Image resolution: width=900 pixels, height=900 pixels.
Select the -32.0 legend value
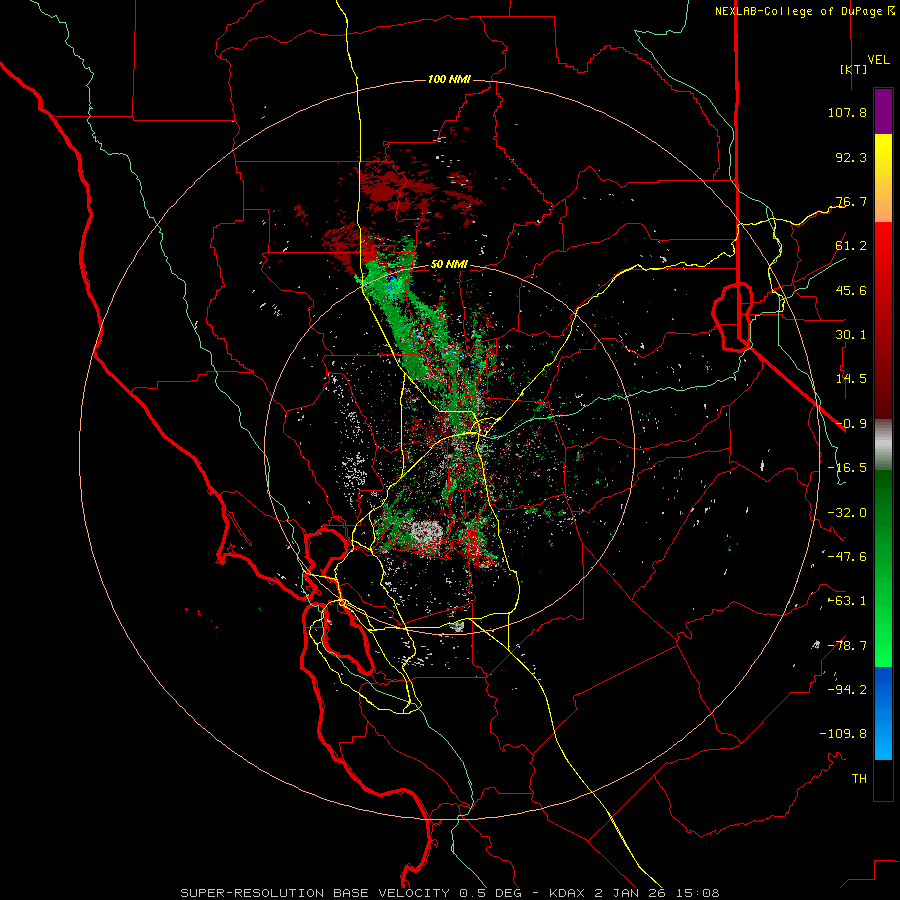click(847, 513)
